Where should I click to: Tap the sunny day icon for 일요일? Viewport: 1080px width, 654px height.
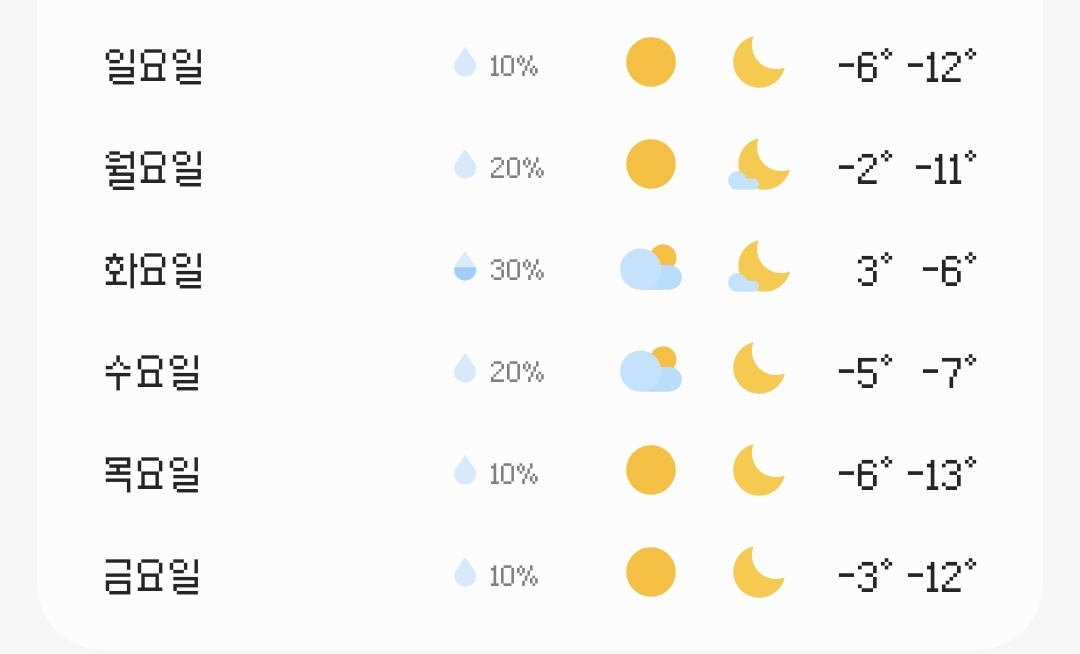tap(650, 62)
